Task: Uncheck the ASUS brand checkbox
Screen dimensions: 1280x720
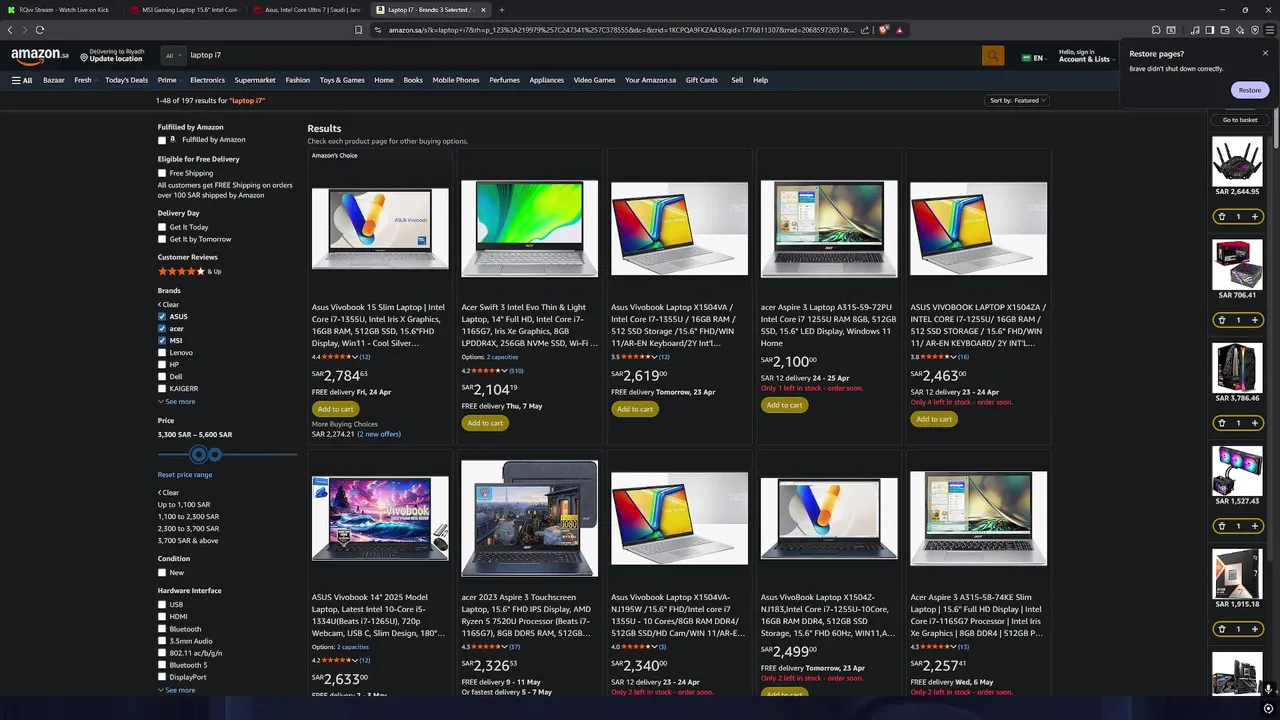Action: click(162, 317)
